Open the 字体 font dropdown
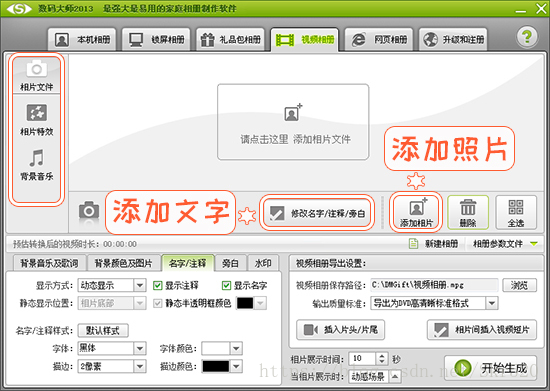 point(140,348)
